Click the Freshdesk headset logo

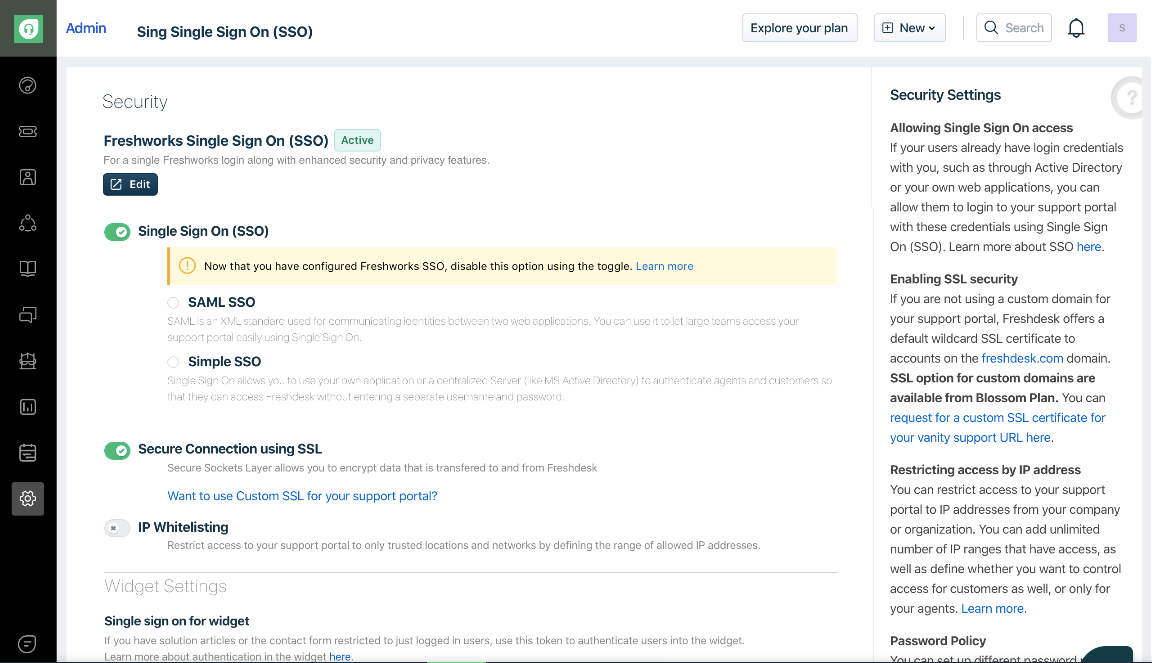(28, 28)
